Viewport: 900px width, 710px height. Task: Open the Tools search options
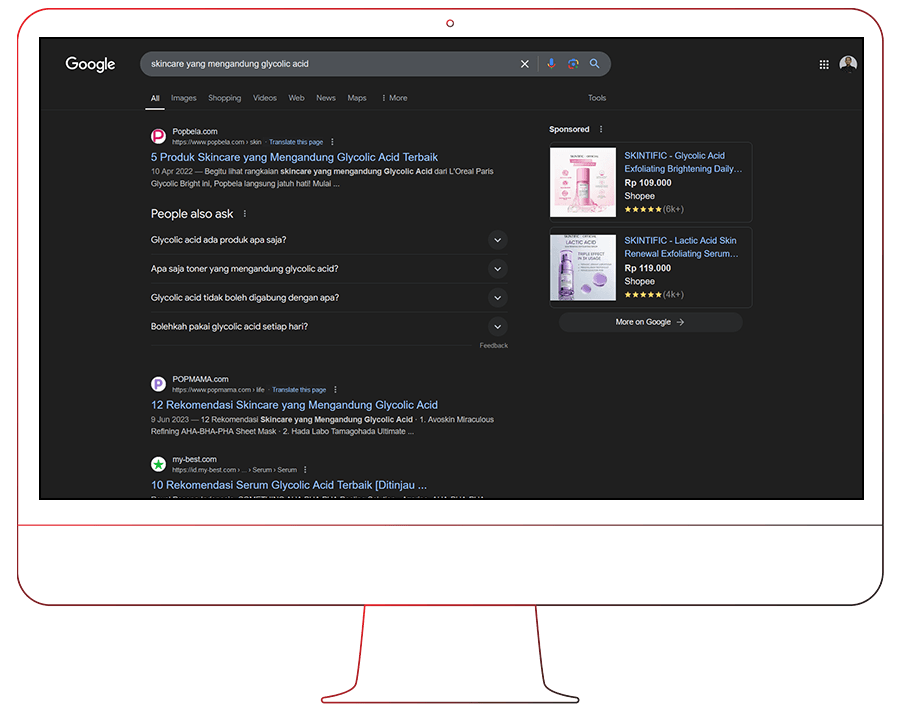click(x=597, y=98)
